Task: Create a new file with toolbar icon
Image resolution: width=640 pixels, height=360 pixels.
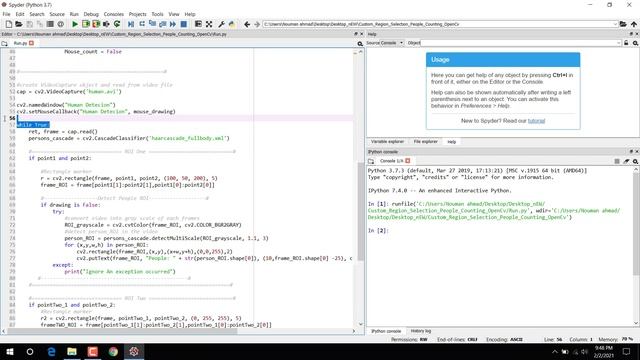Action: (x=9, y=24)
